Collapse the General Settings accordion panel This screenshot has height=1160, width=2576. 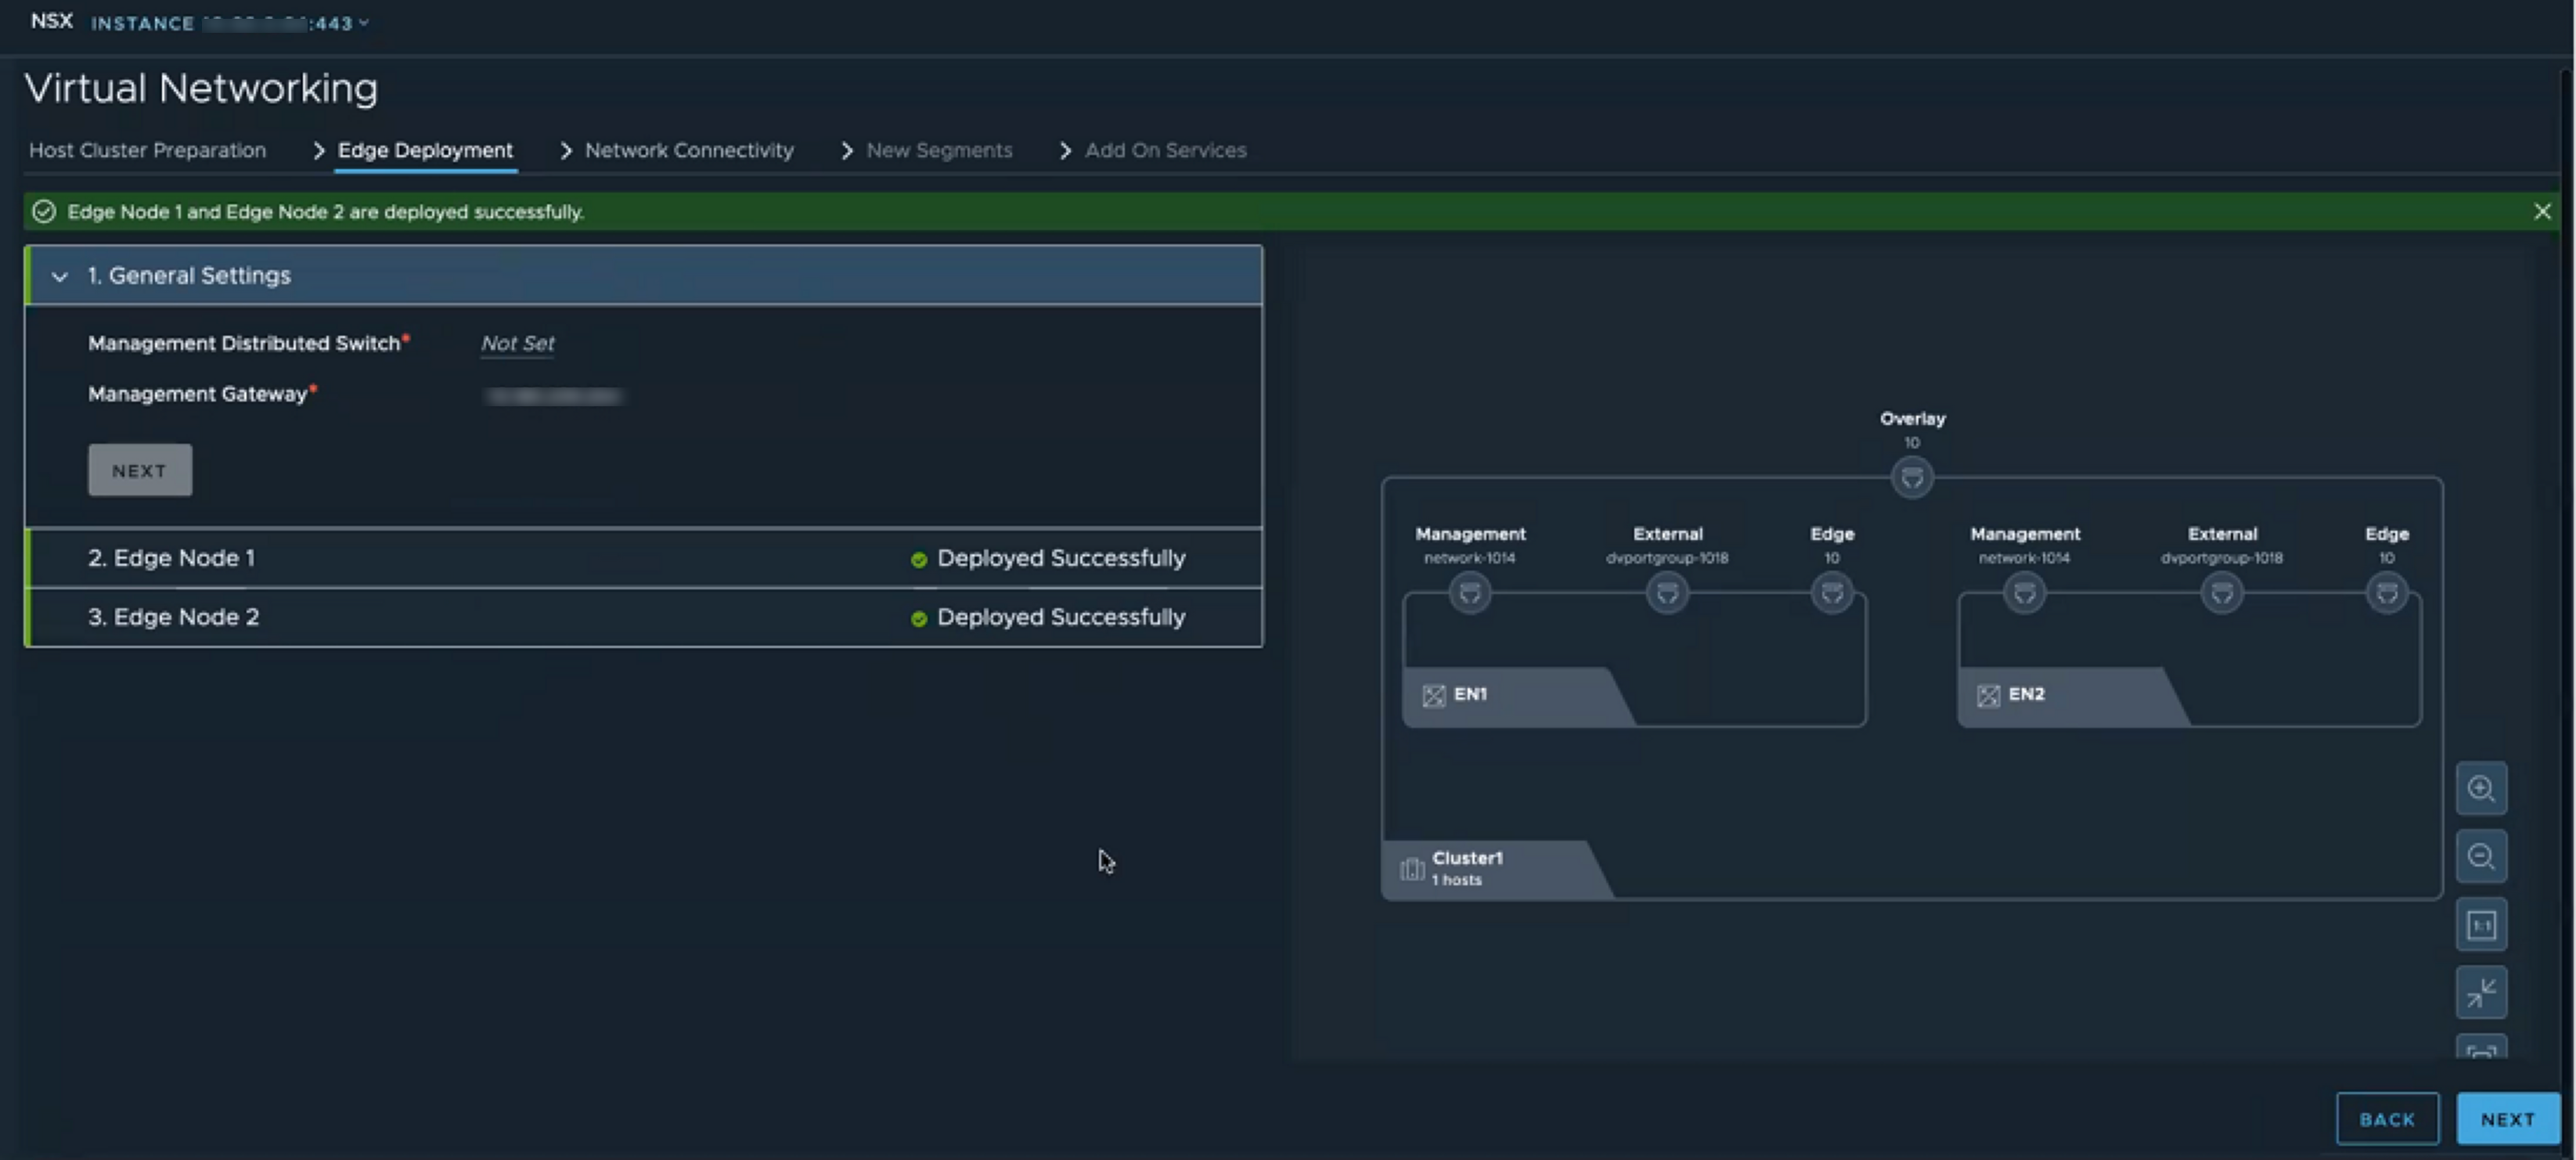point(59,275)
